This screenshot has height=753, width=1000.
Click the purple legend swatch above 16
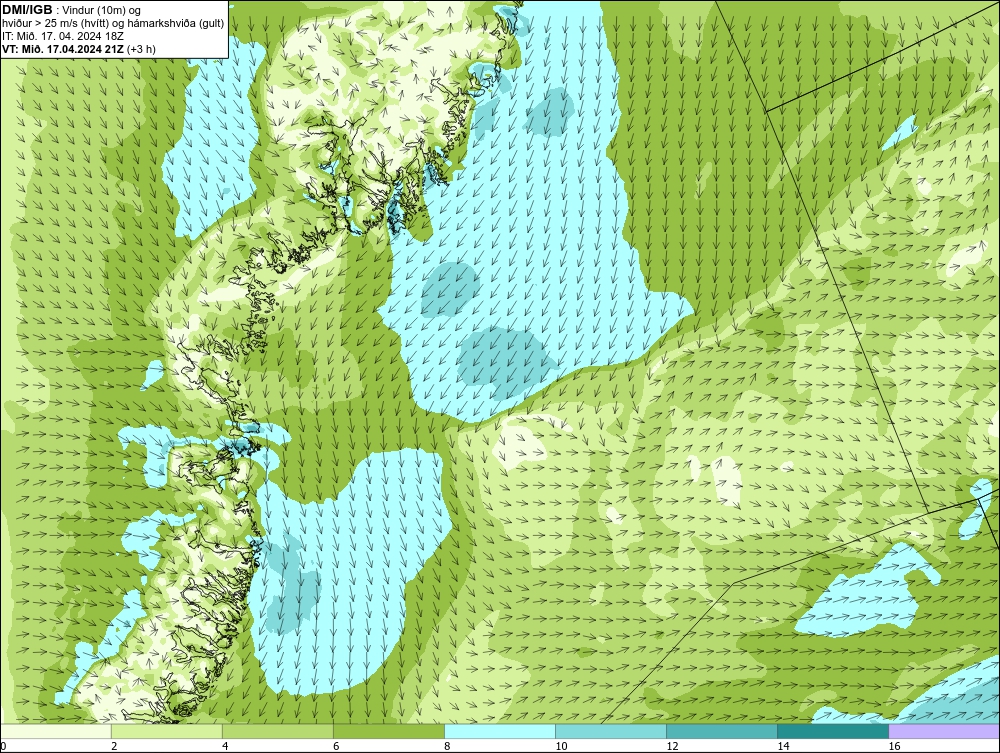944,731
